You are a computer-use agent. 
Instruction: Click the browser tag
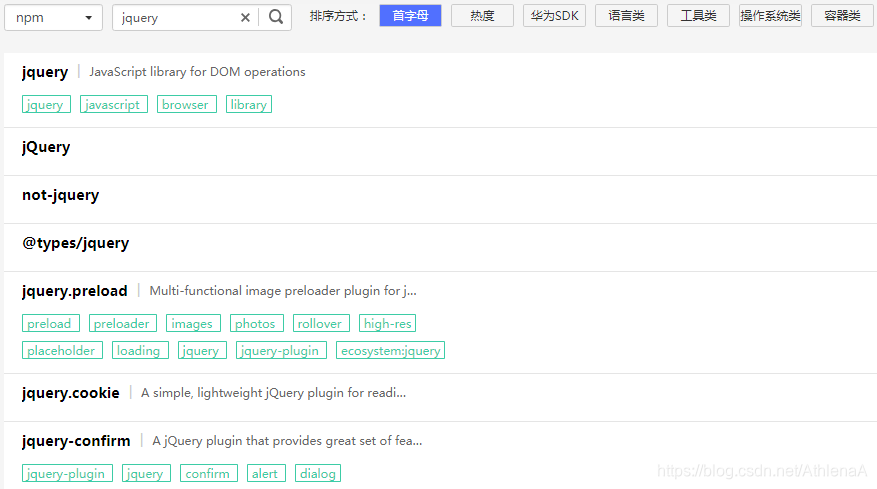pos(186,105)
